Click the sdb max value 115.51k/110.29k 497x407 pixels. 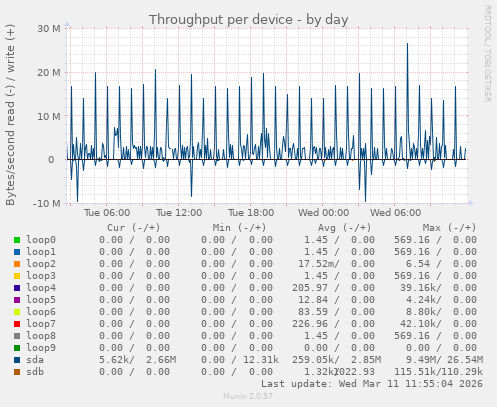[439, 372]
